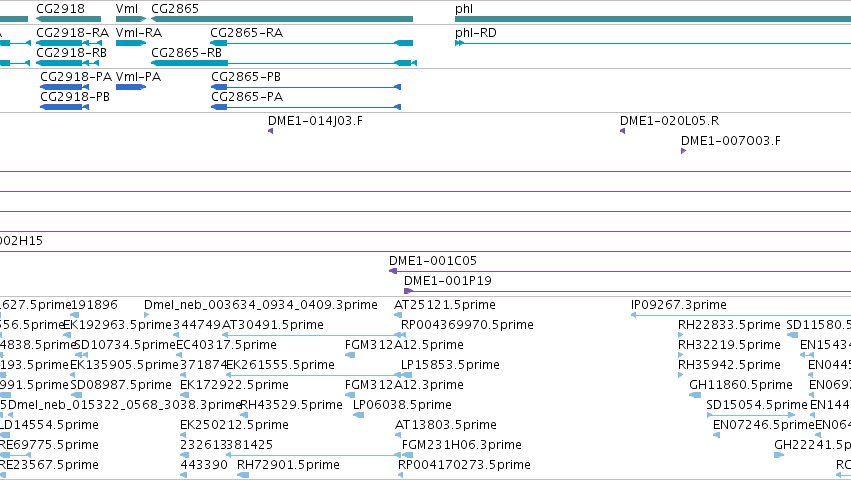The image size is (851, 480).
Task: Click the phl-RD transcript start arrowheads
Action: point(459,43)
